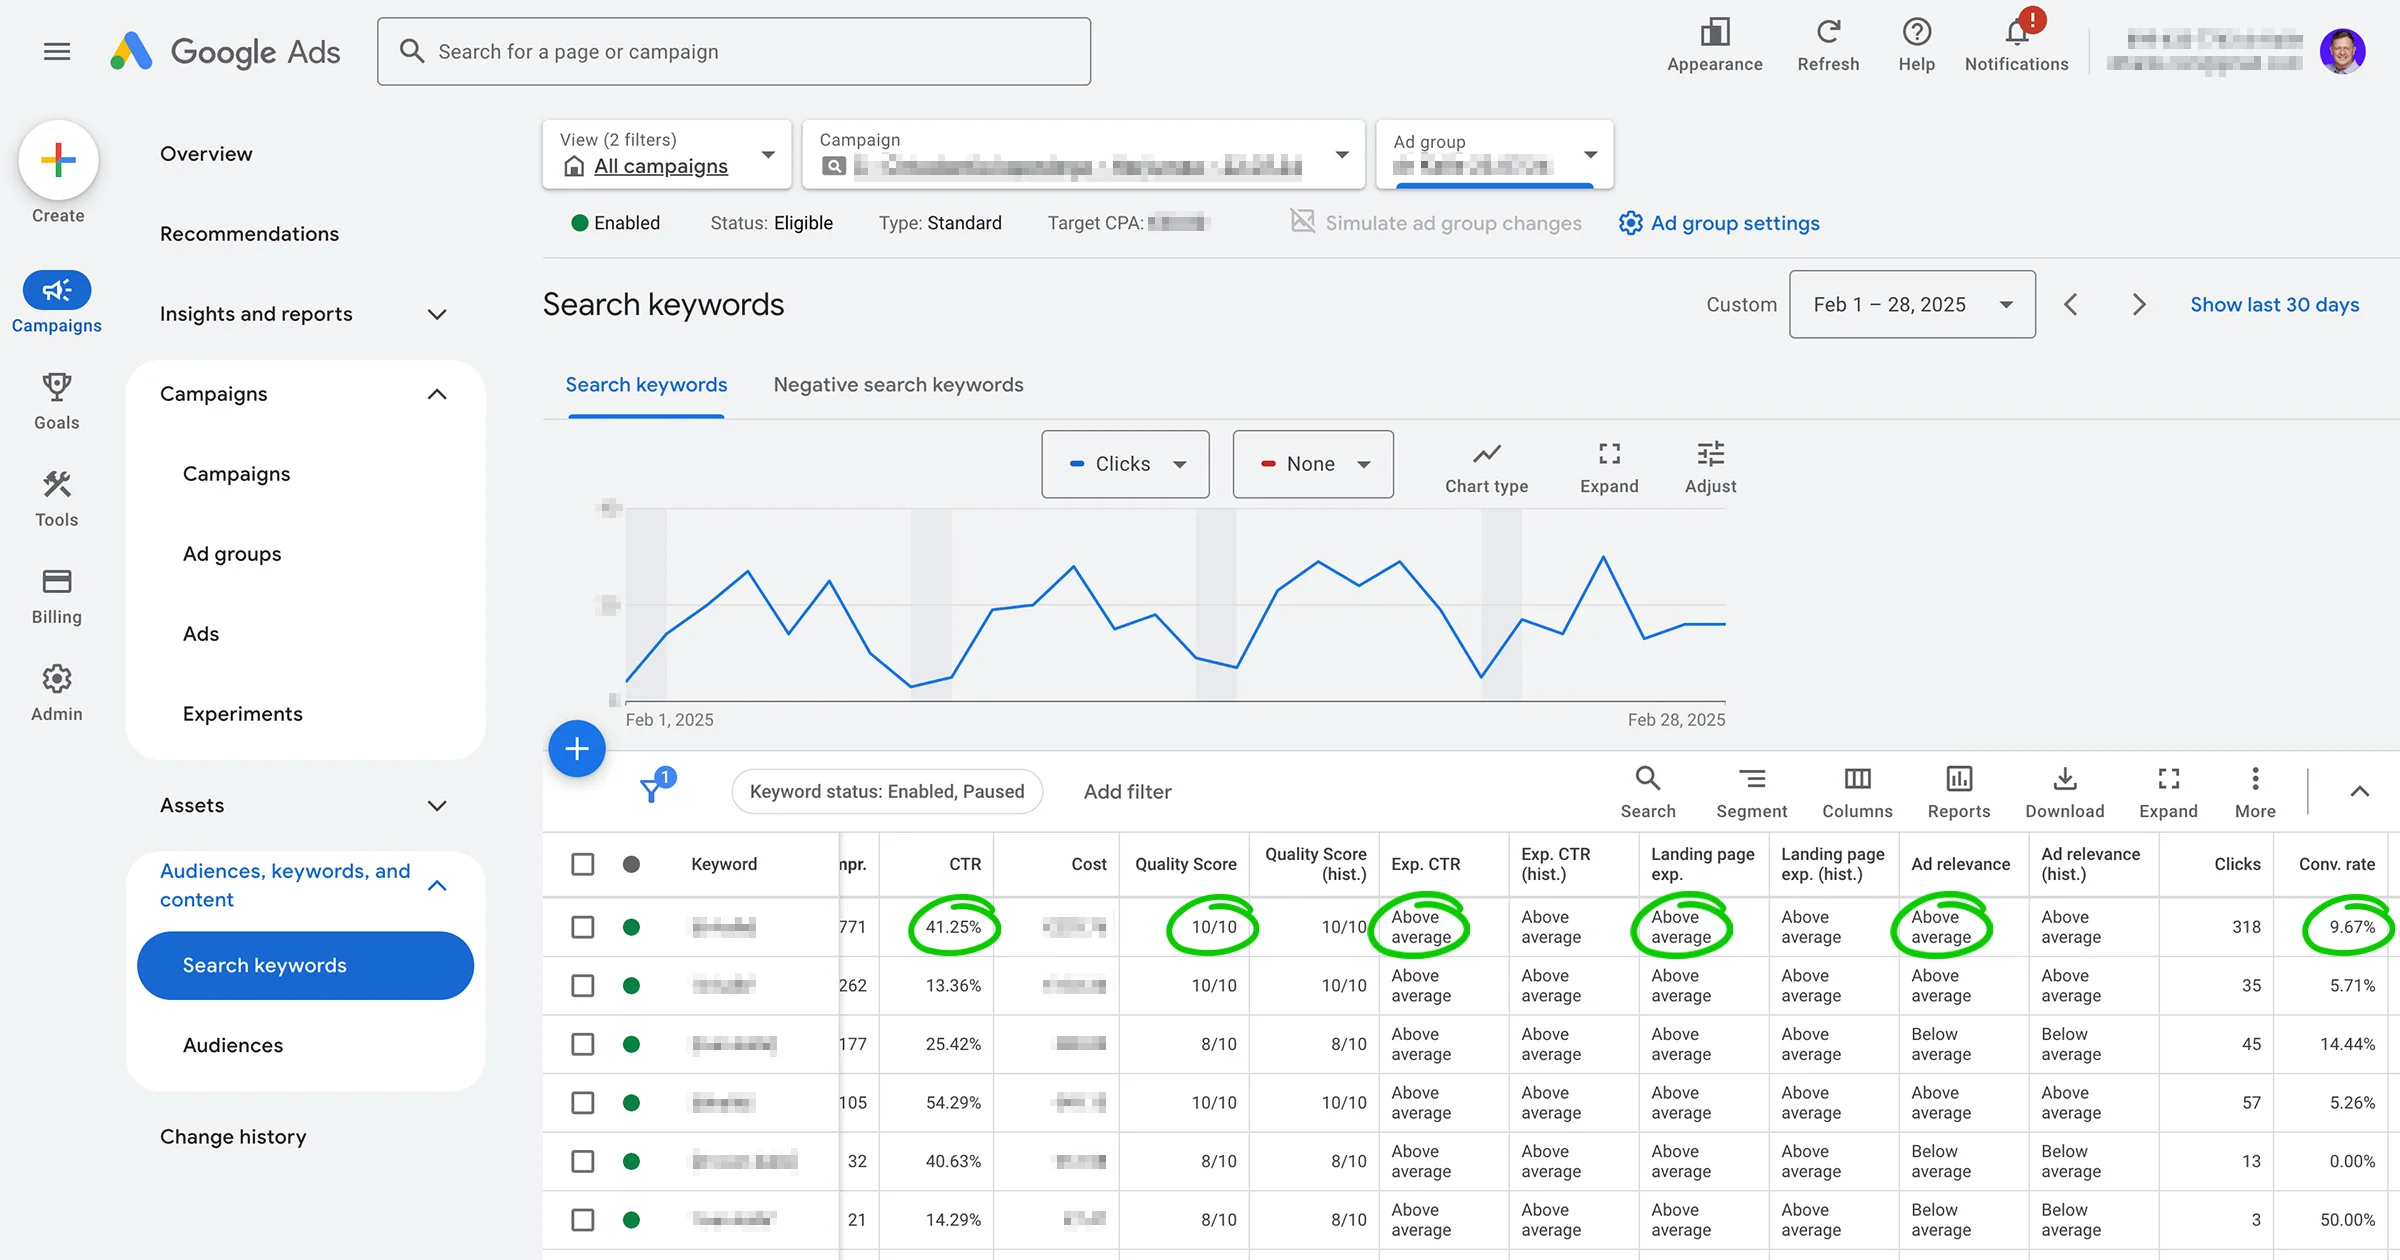This screenshot has height=1260, width=2400.
Task: Select the checkbox for the 41.25% CTR keyword
Action: click(583, 927)
